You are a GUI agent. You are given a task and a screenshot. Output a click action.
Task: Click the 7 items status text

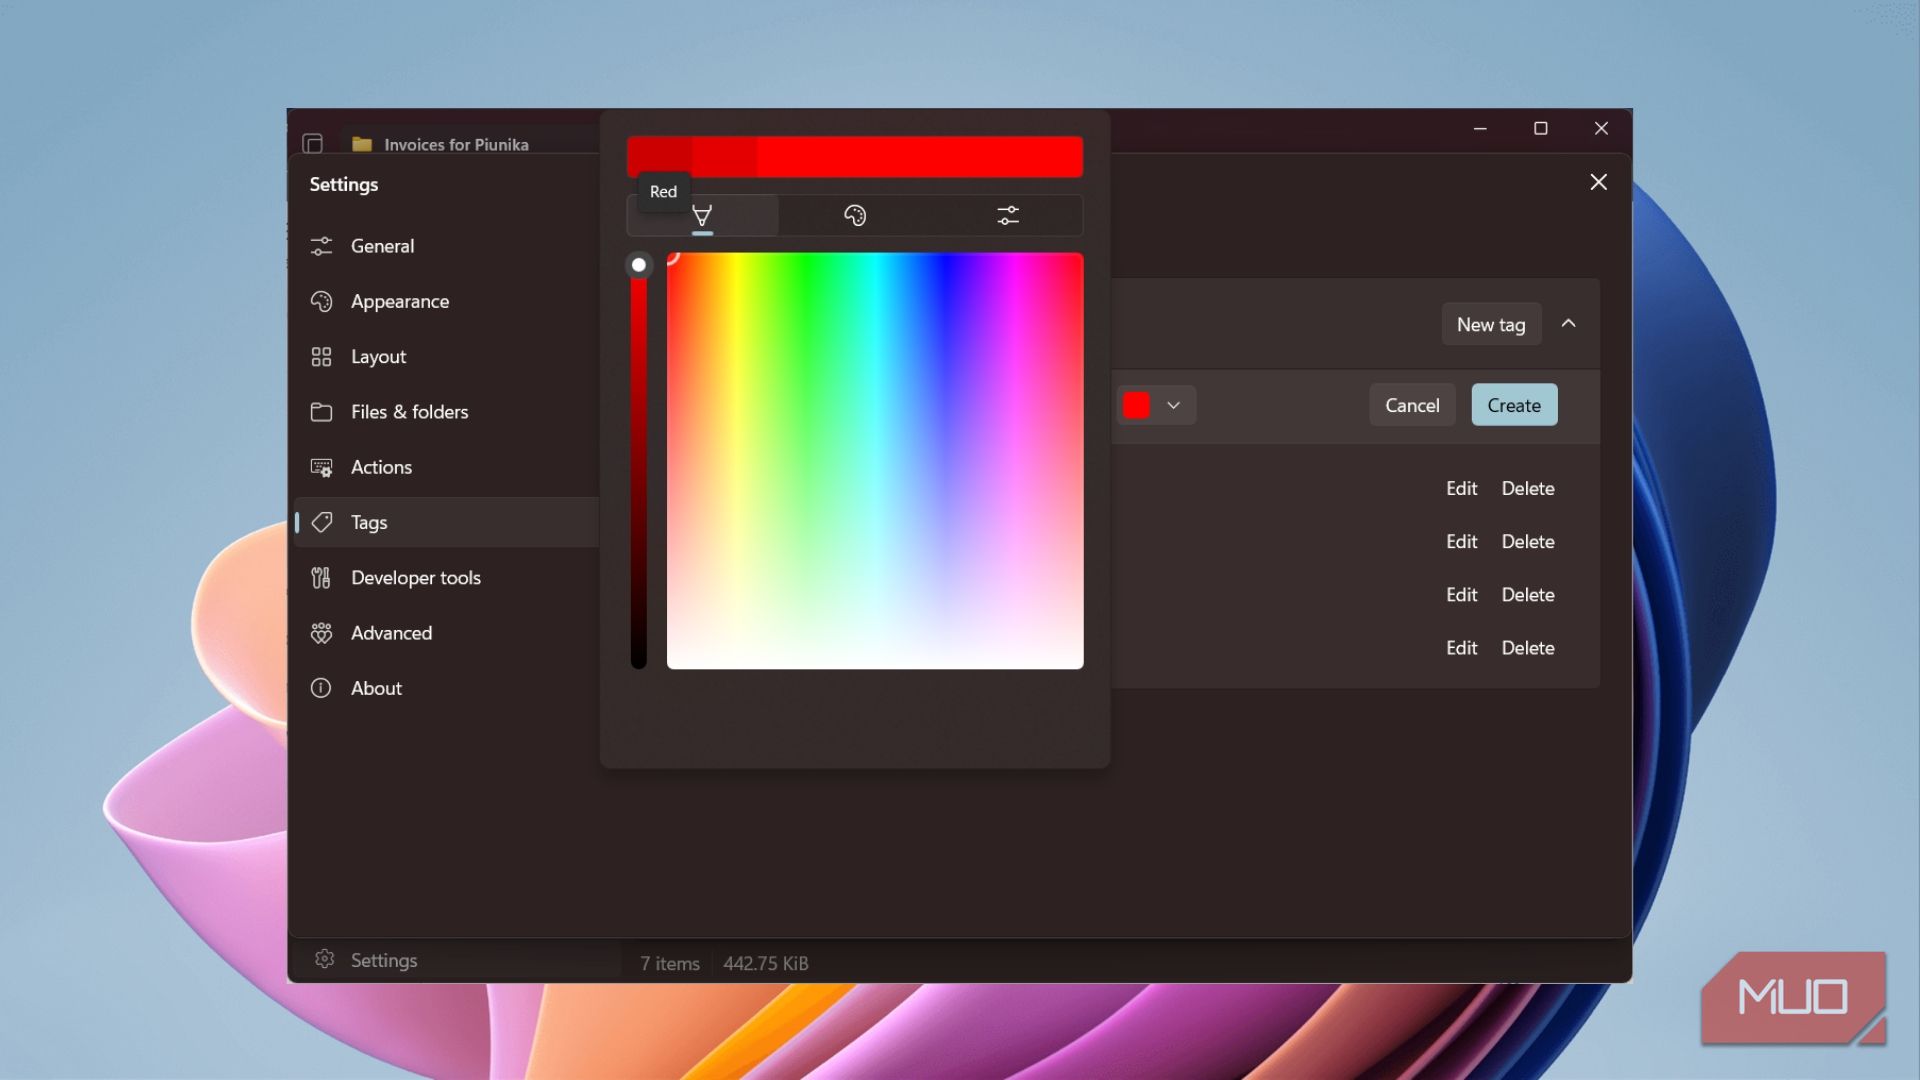pos(670,963)
